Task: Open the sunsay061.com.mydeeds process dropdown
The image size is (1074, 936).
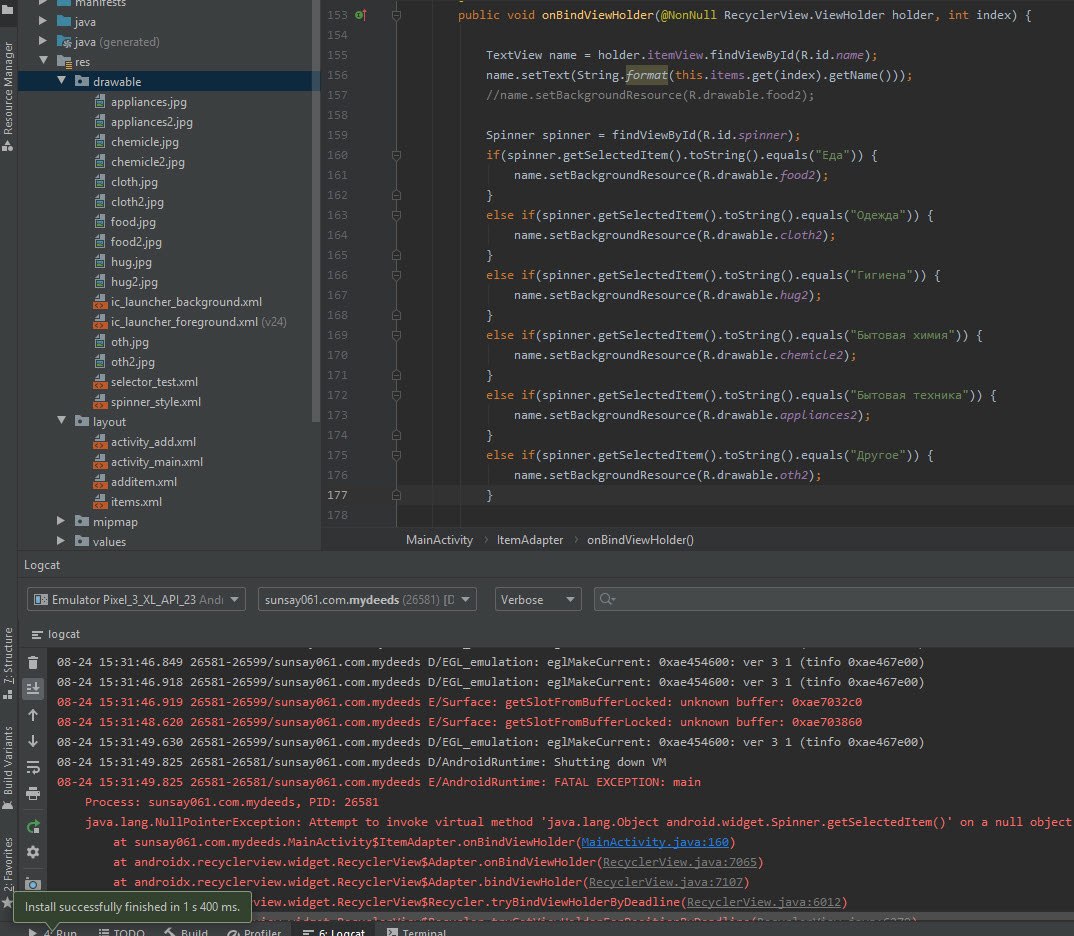Action: pyautogui.click(x=366, y=599)
